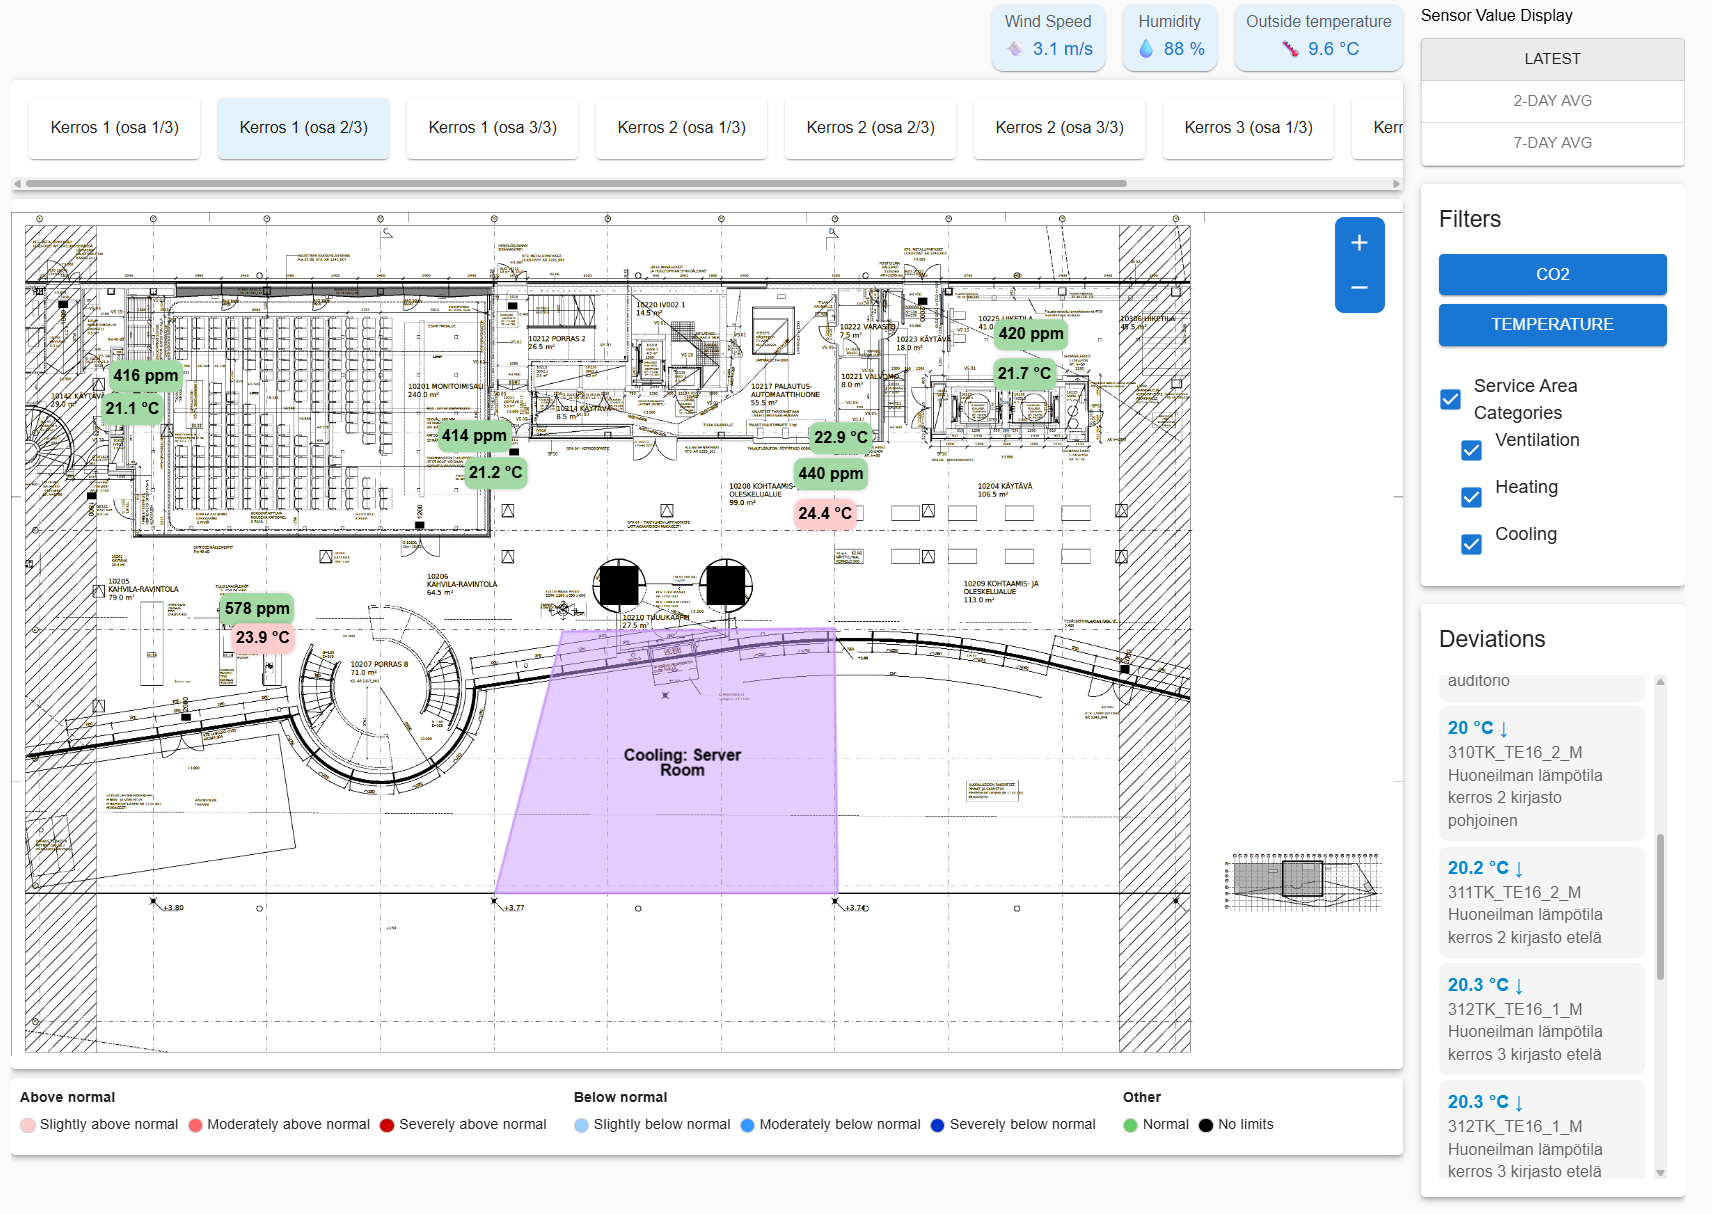Select Kerros 3 (osa 1/3) tab

coord(1249,128)
